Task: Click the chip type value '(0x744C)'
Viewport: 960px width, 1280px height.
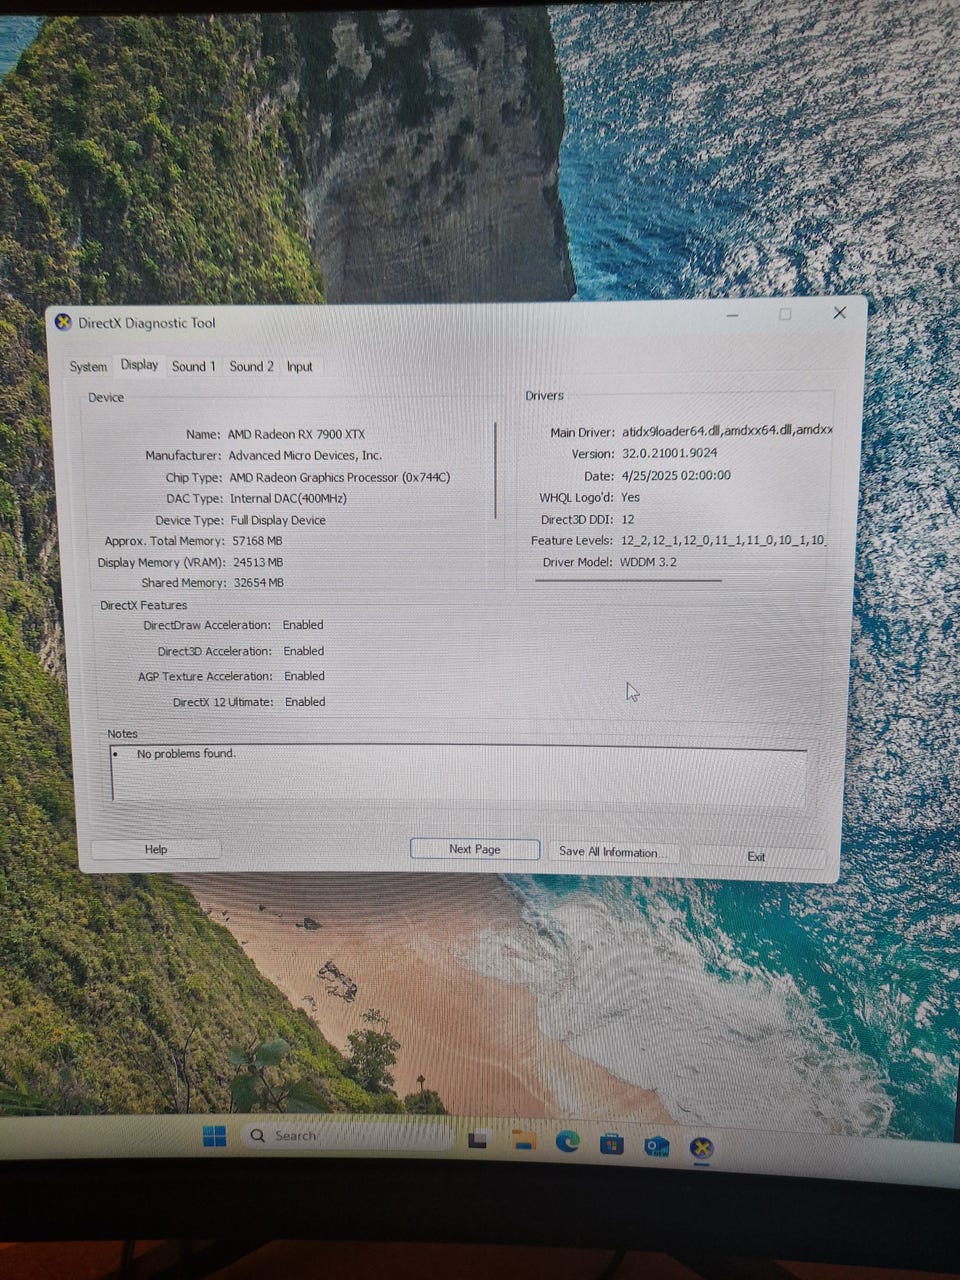Action: point(425,478)
